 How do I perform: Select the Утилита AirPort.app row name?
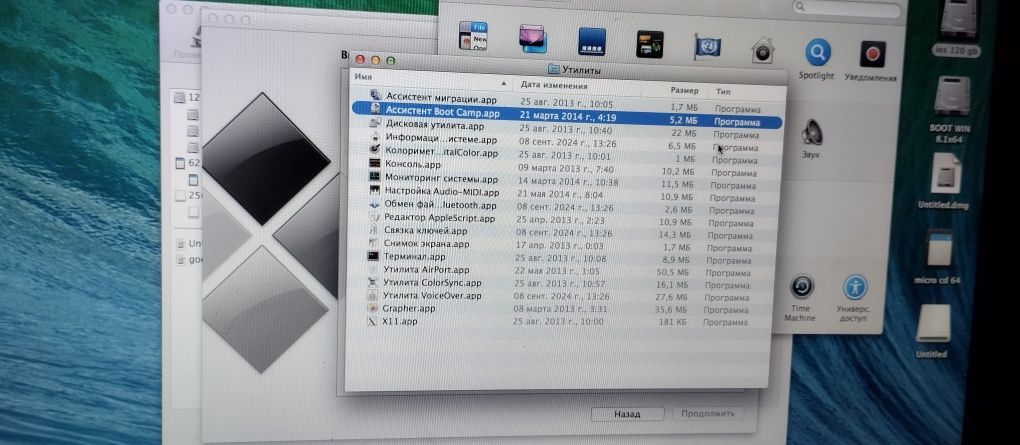click(x=425, y=269)
